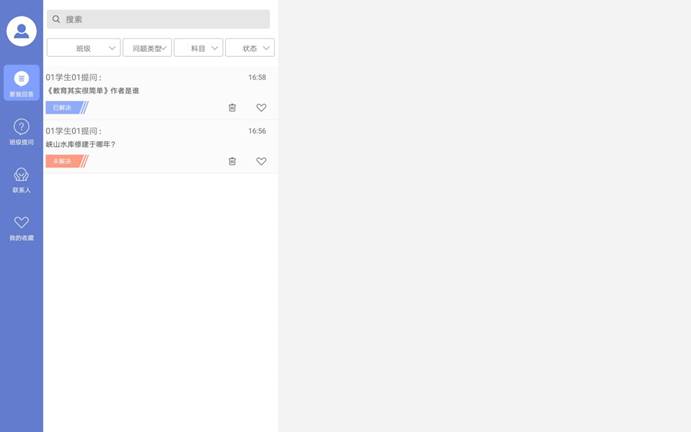Delete the 峡山水库修建于哪年 question

pos(232,161)
